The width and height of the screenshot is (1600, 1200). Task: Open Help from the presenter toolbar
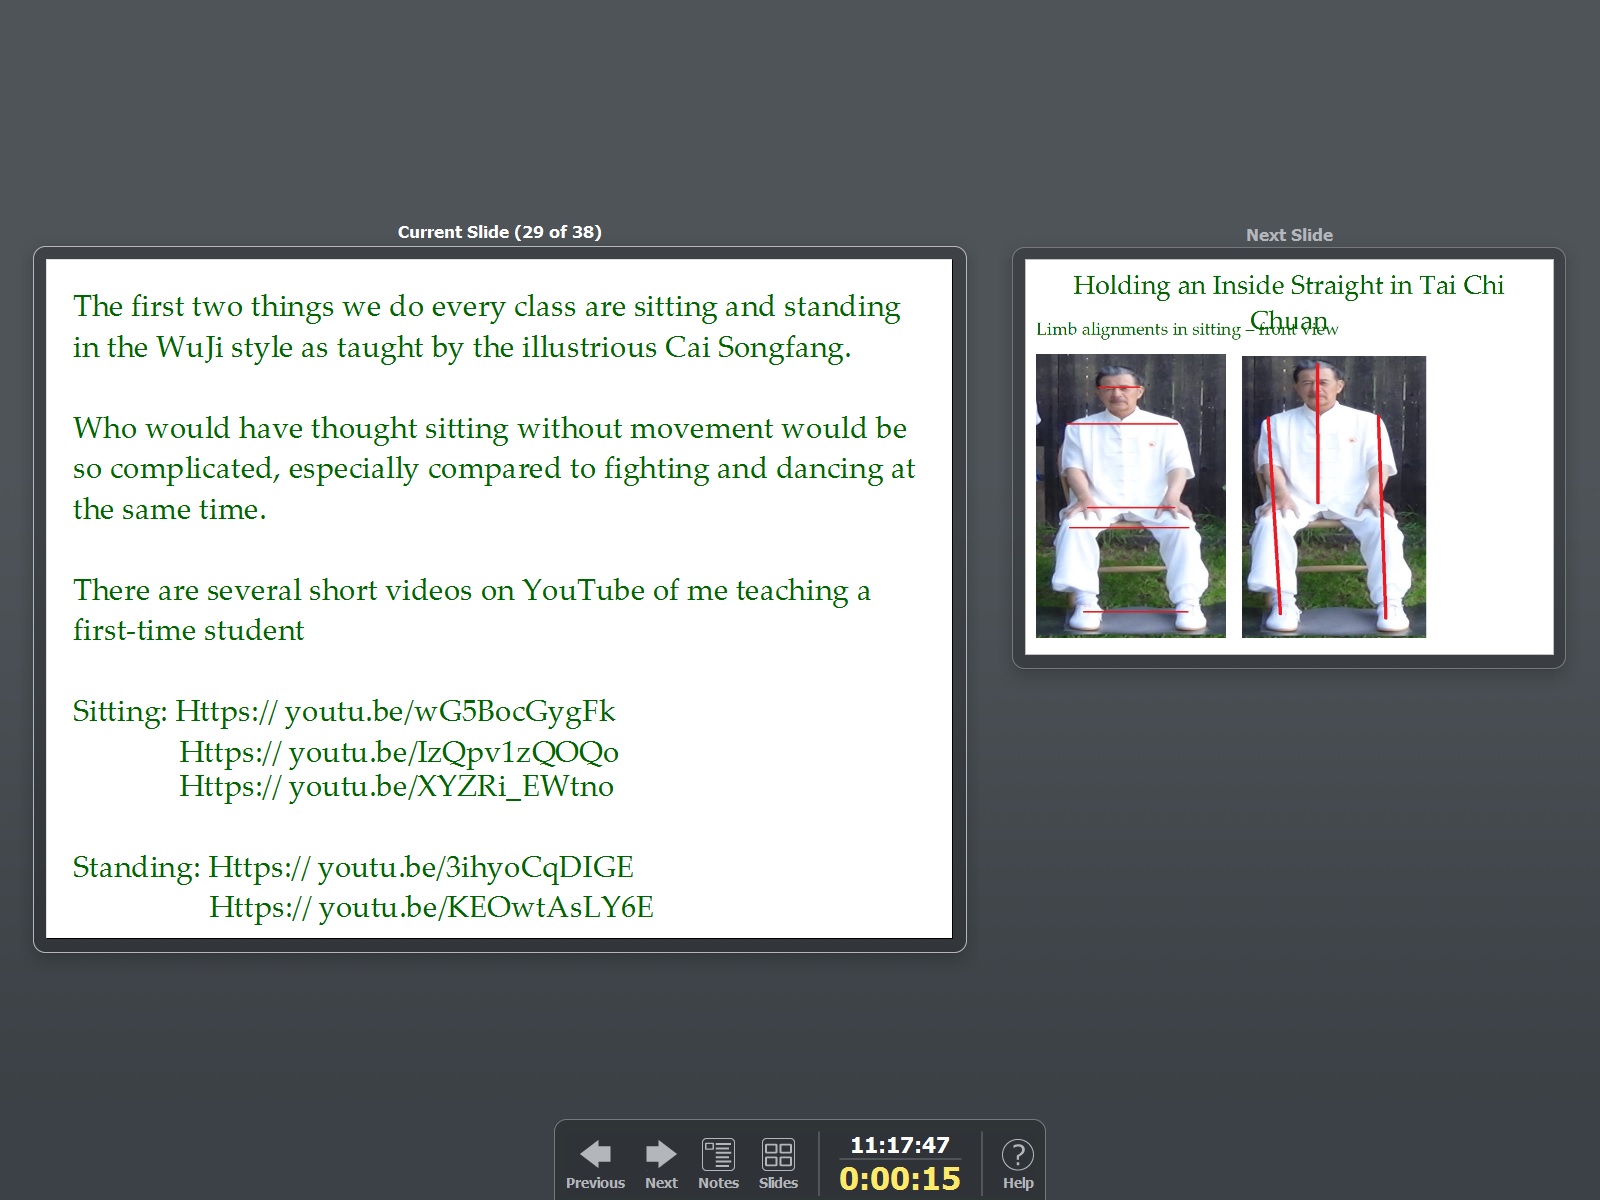point(1017,1162)
